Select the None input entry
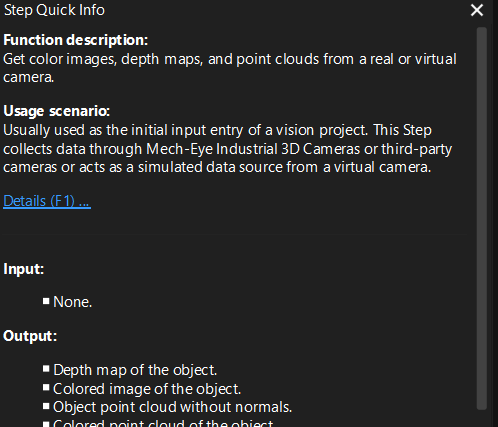The height and width of the screenshot is (427, 498). pyautogui.click(x=72, y=302)
